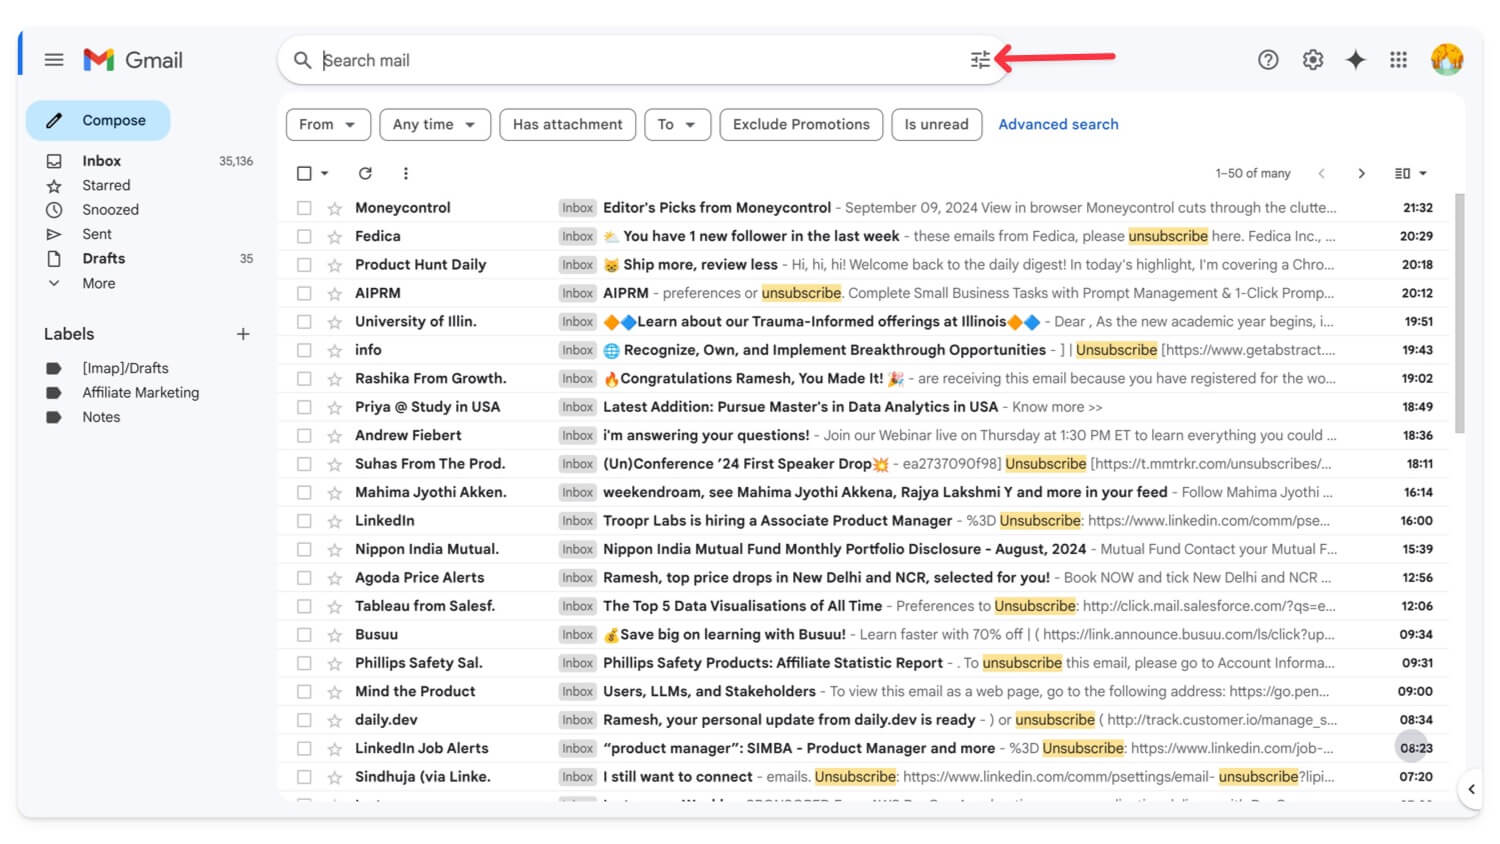Open the Advanced search link
Viewport: 1500px width, 844px height.
[x=1058, y=124]
